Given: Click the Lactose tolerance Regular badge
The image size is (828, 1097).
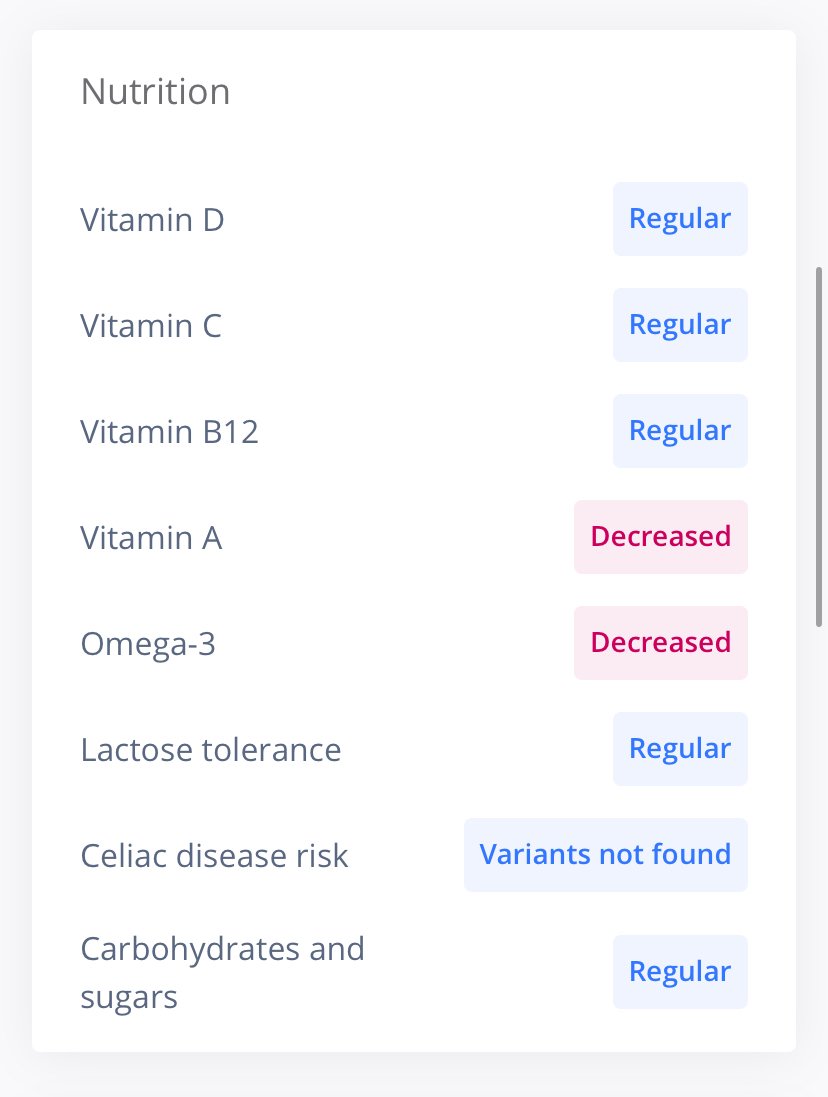Looking at the screenshot, I should [680, 749].
